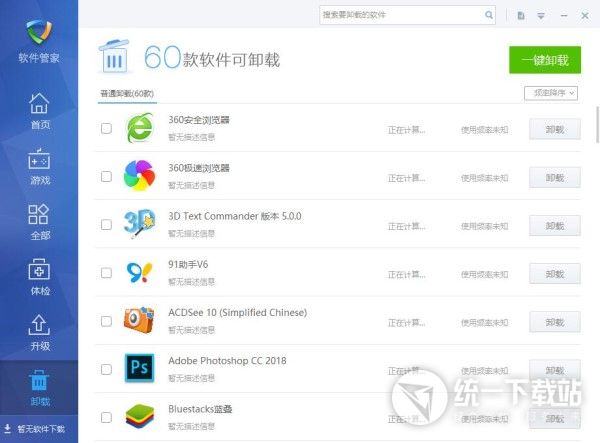This screenshot has height=443, width=600.
Task: Open the 体检 checkup section
Action: click(39, 277)
